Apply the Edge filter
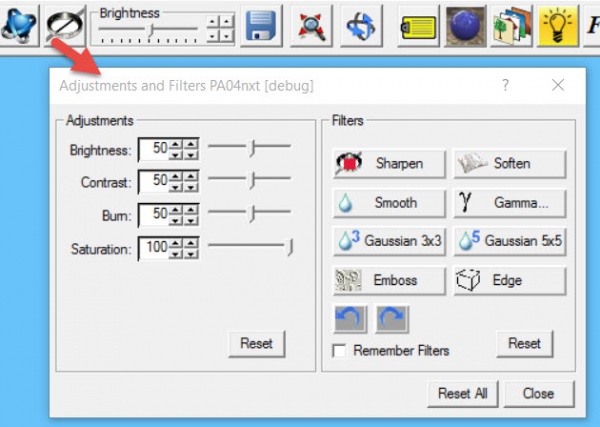 pos(510,280)
